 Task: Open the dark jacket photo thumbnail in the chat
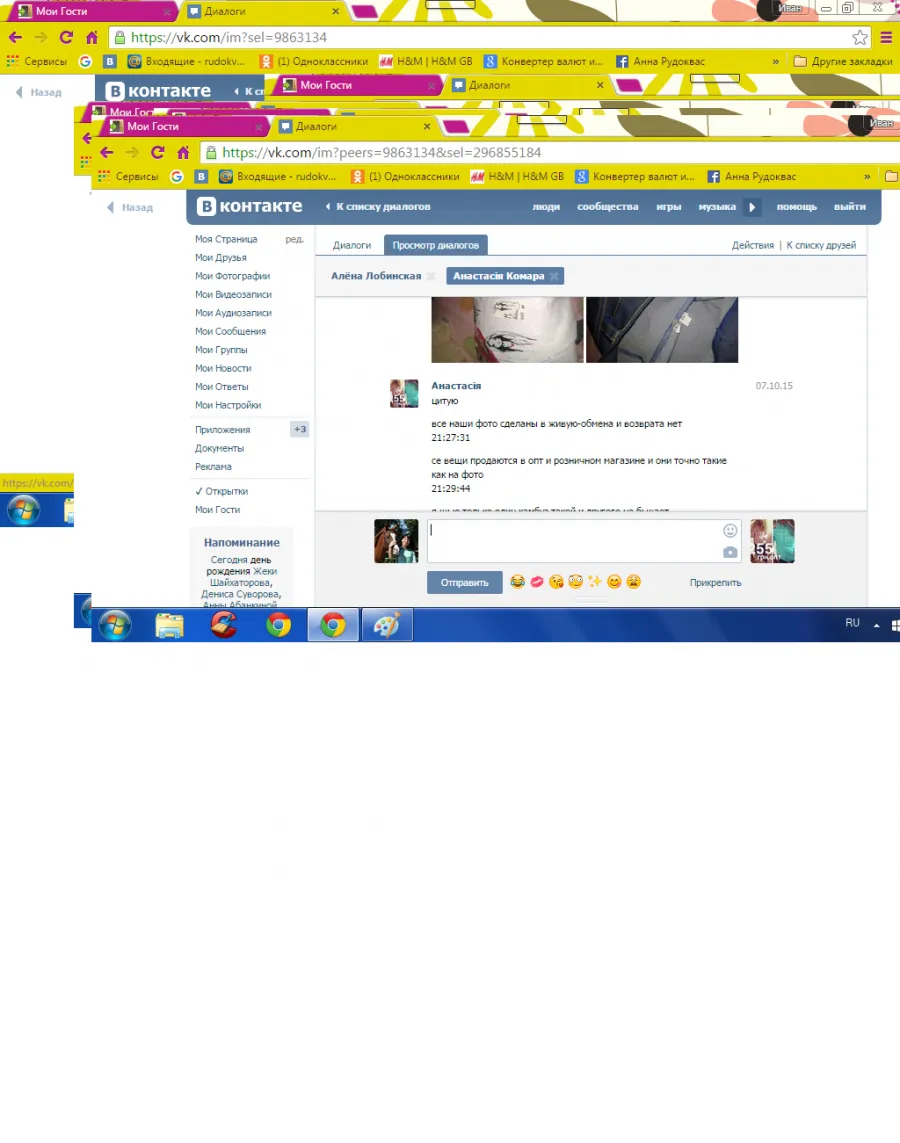pyautogui.click(x=662, y=329)
